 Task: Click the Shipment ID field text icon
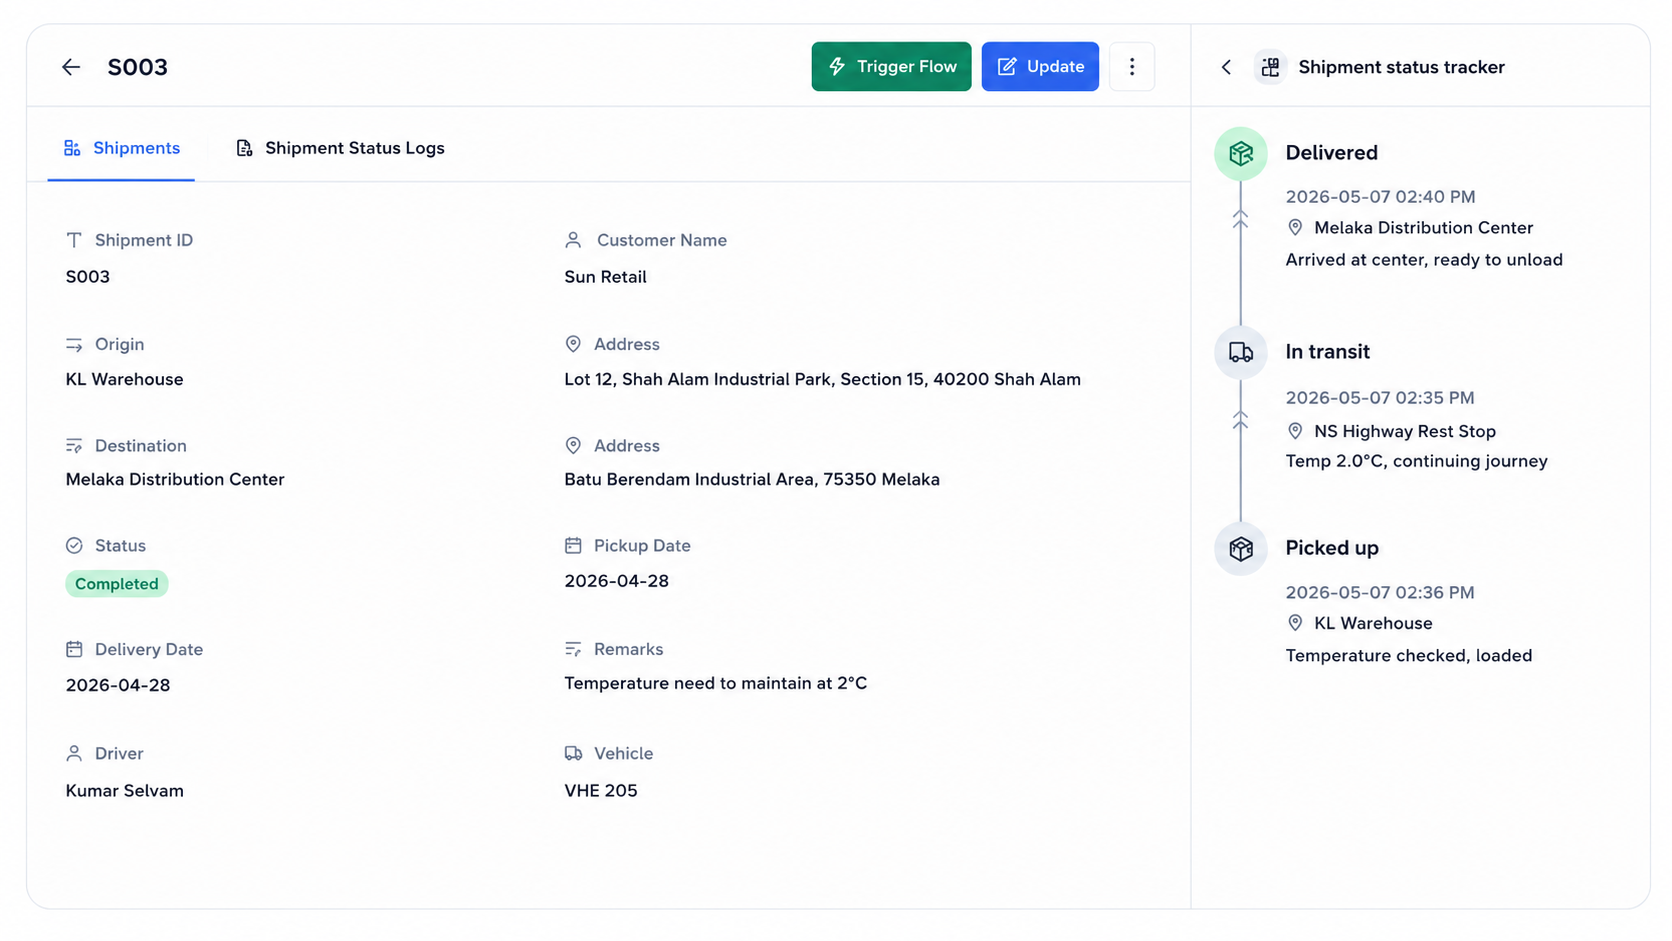pyautogui.click(x=74, y=240)
